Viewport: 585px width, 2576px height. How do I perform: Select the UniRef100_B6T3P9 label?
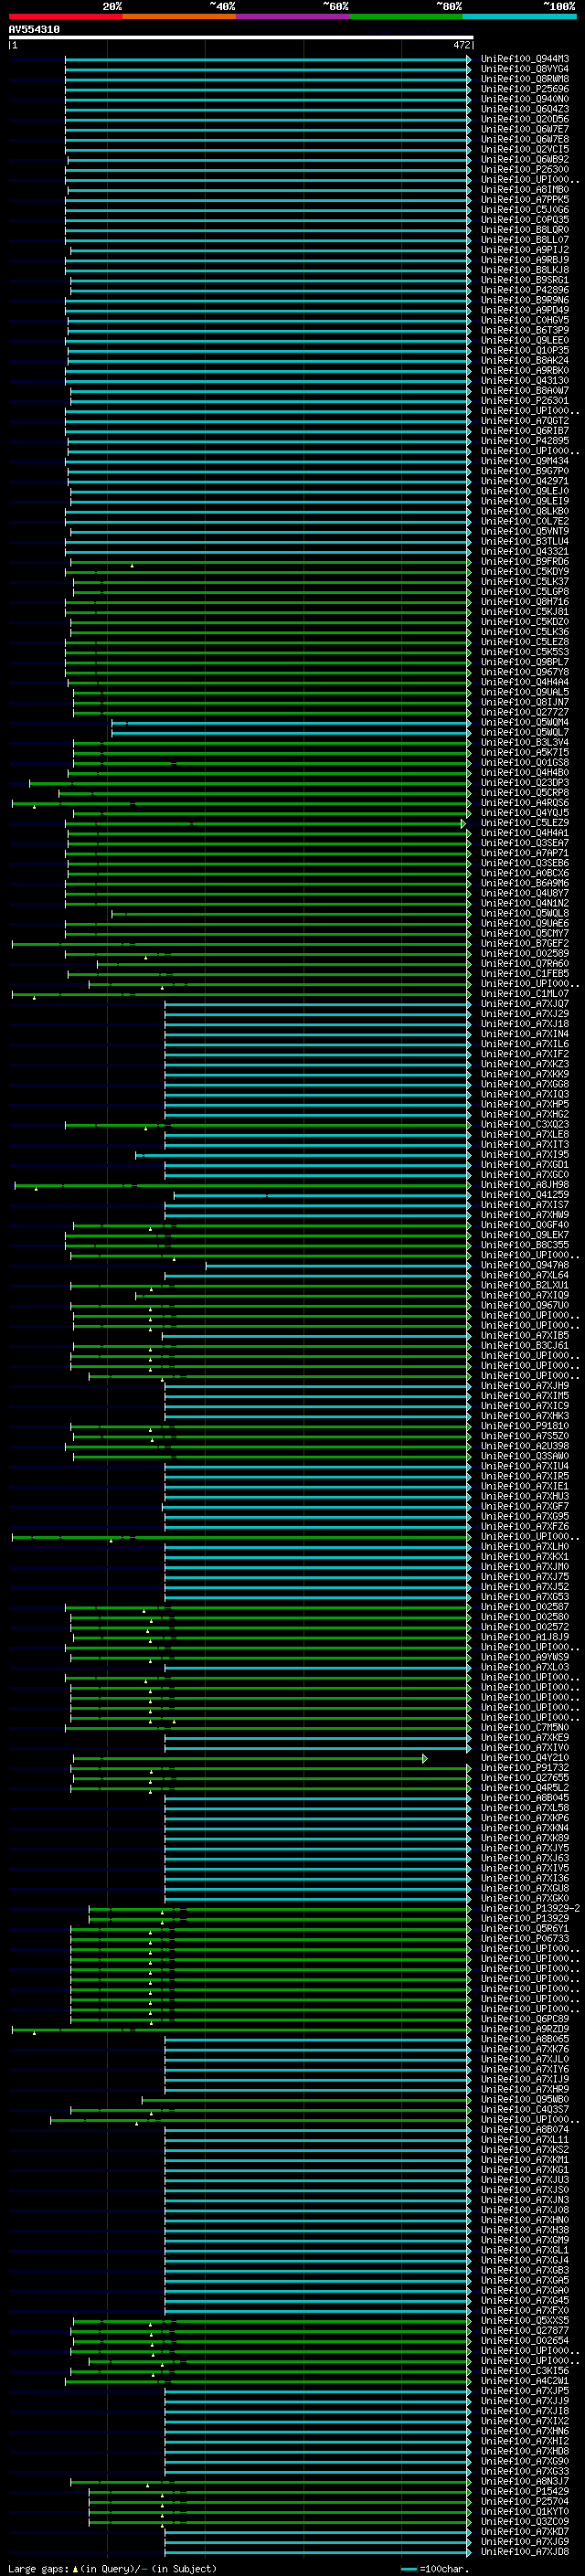pos(525,330)
